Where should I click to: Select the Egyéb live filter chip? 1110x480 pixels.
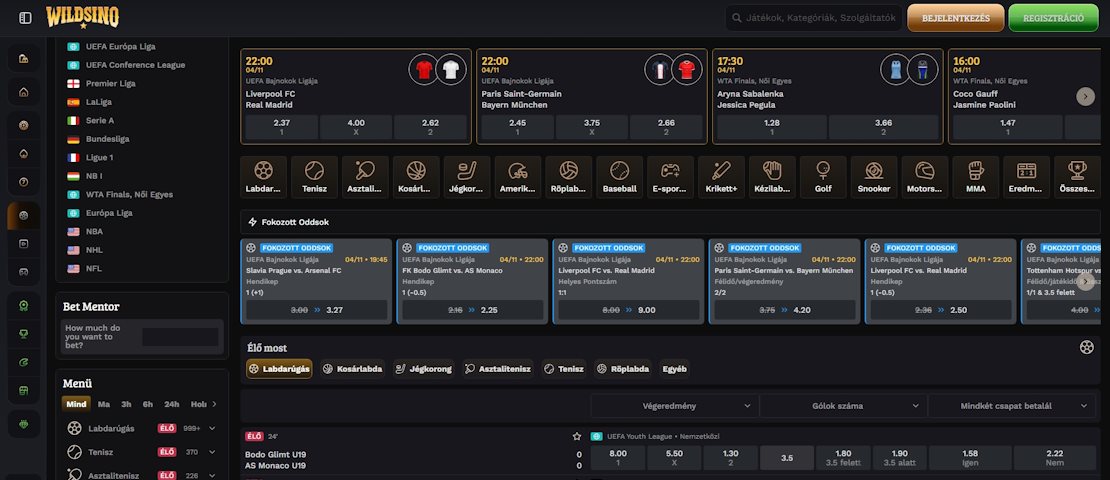(674, 369)
